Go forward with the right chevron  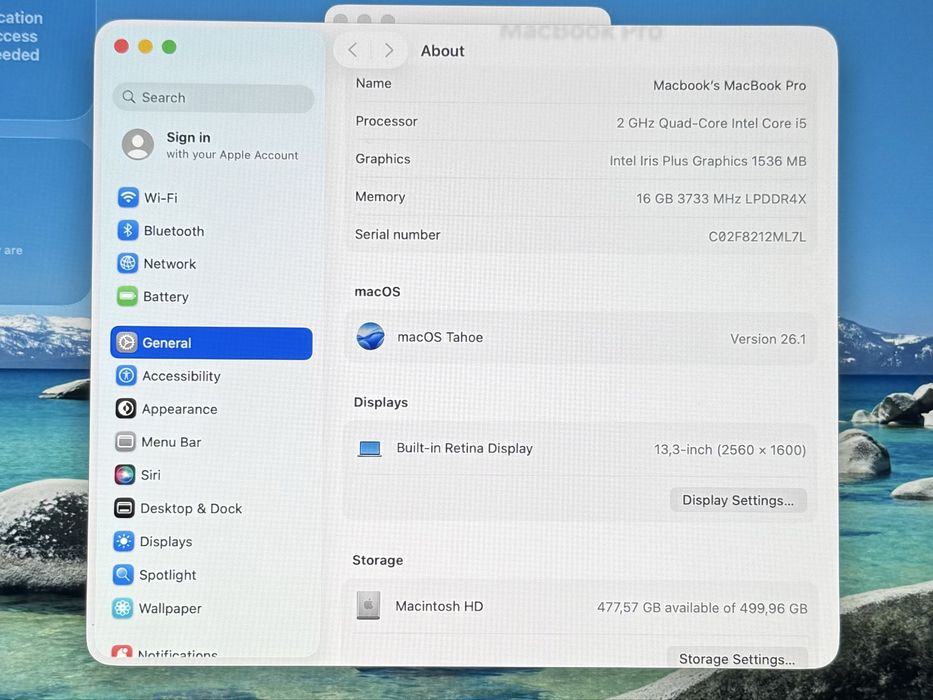389,50
